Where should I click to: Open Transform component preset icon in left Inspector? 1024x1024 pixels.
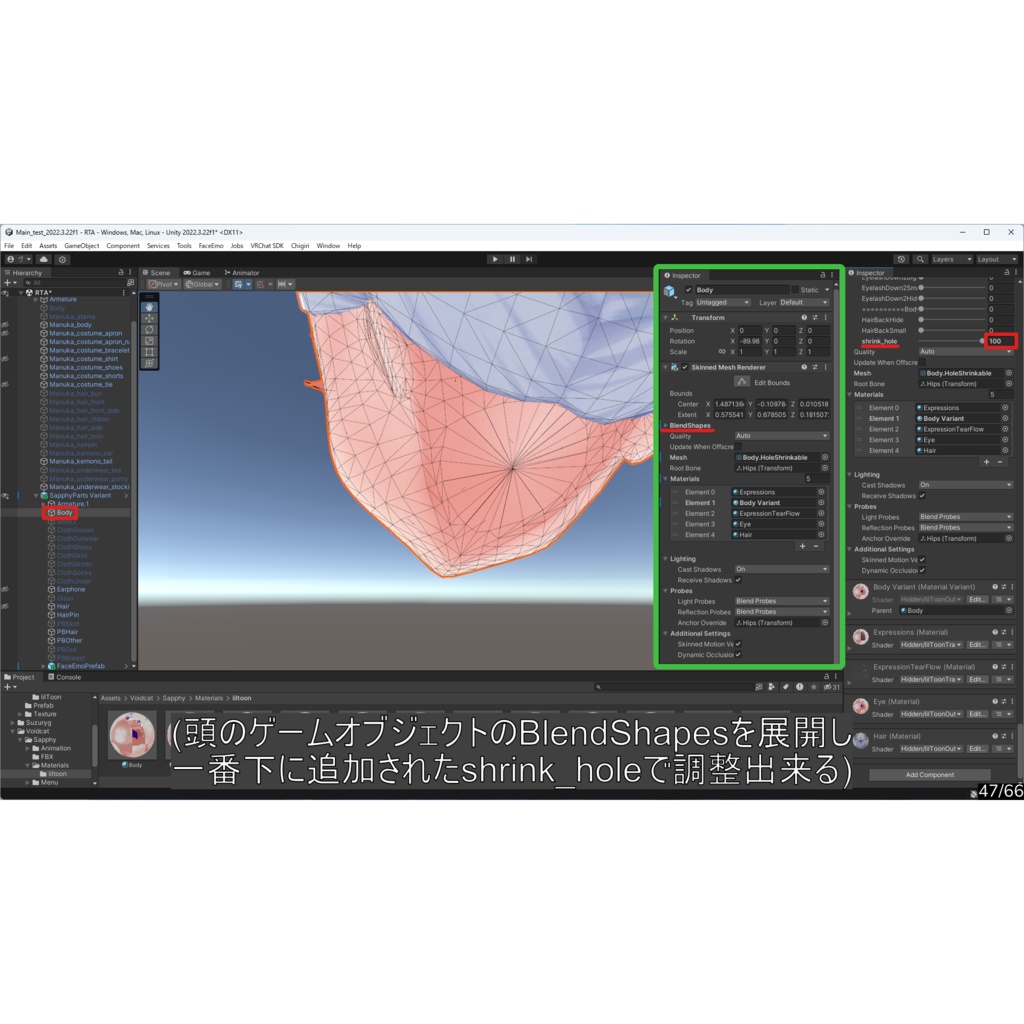click(x=814, y=317)
